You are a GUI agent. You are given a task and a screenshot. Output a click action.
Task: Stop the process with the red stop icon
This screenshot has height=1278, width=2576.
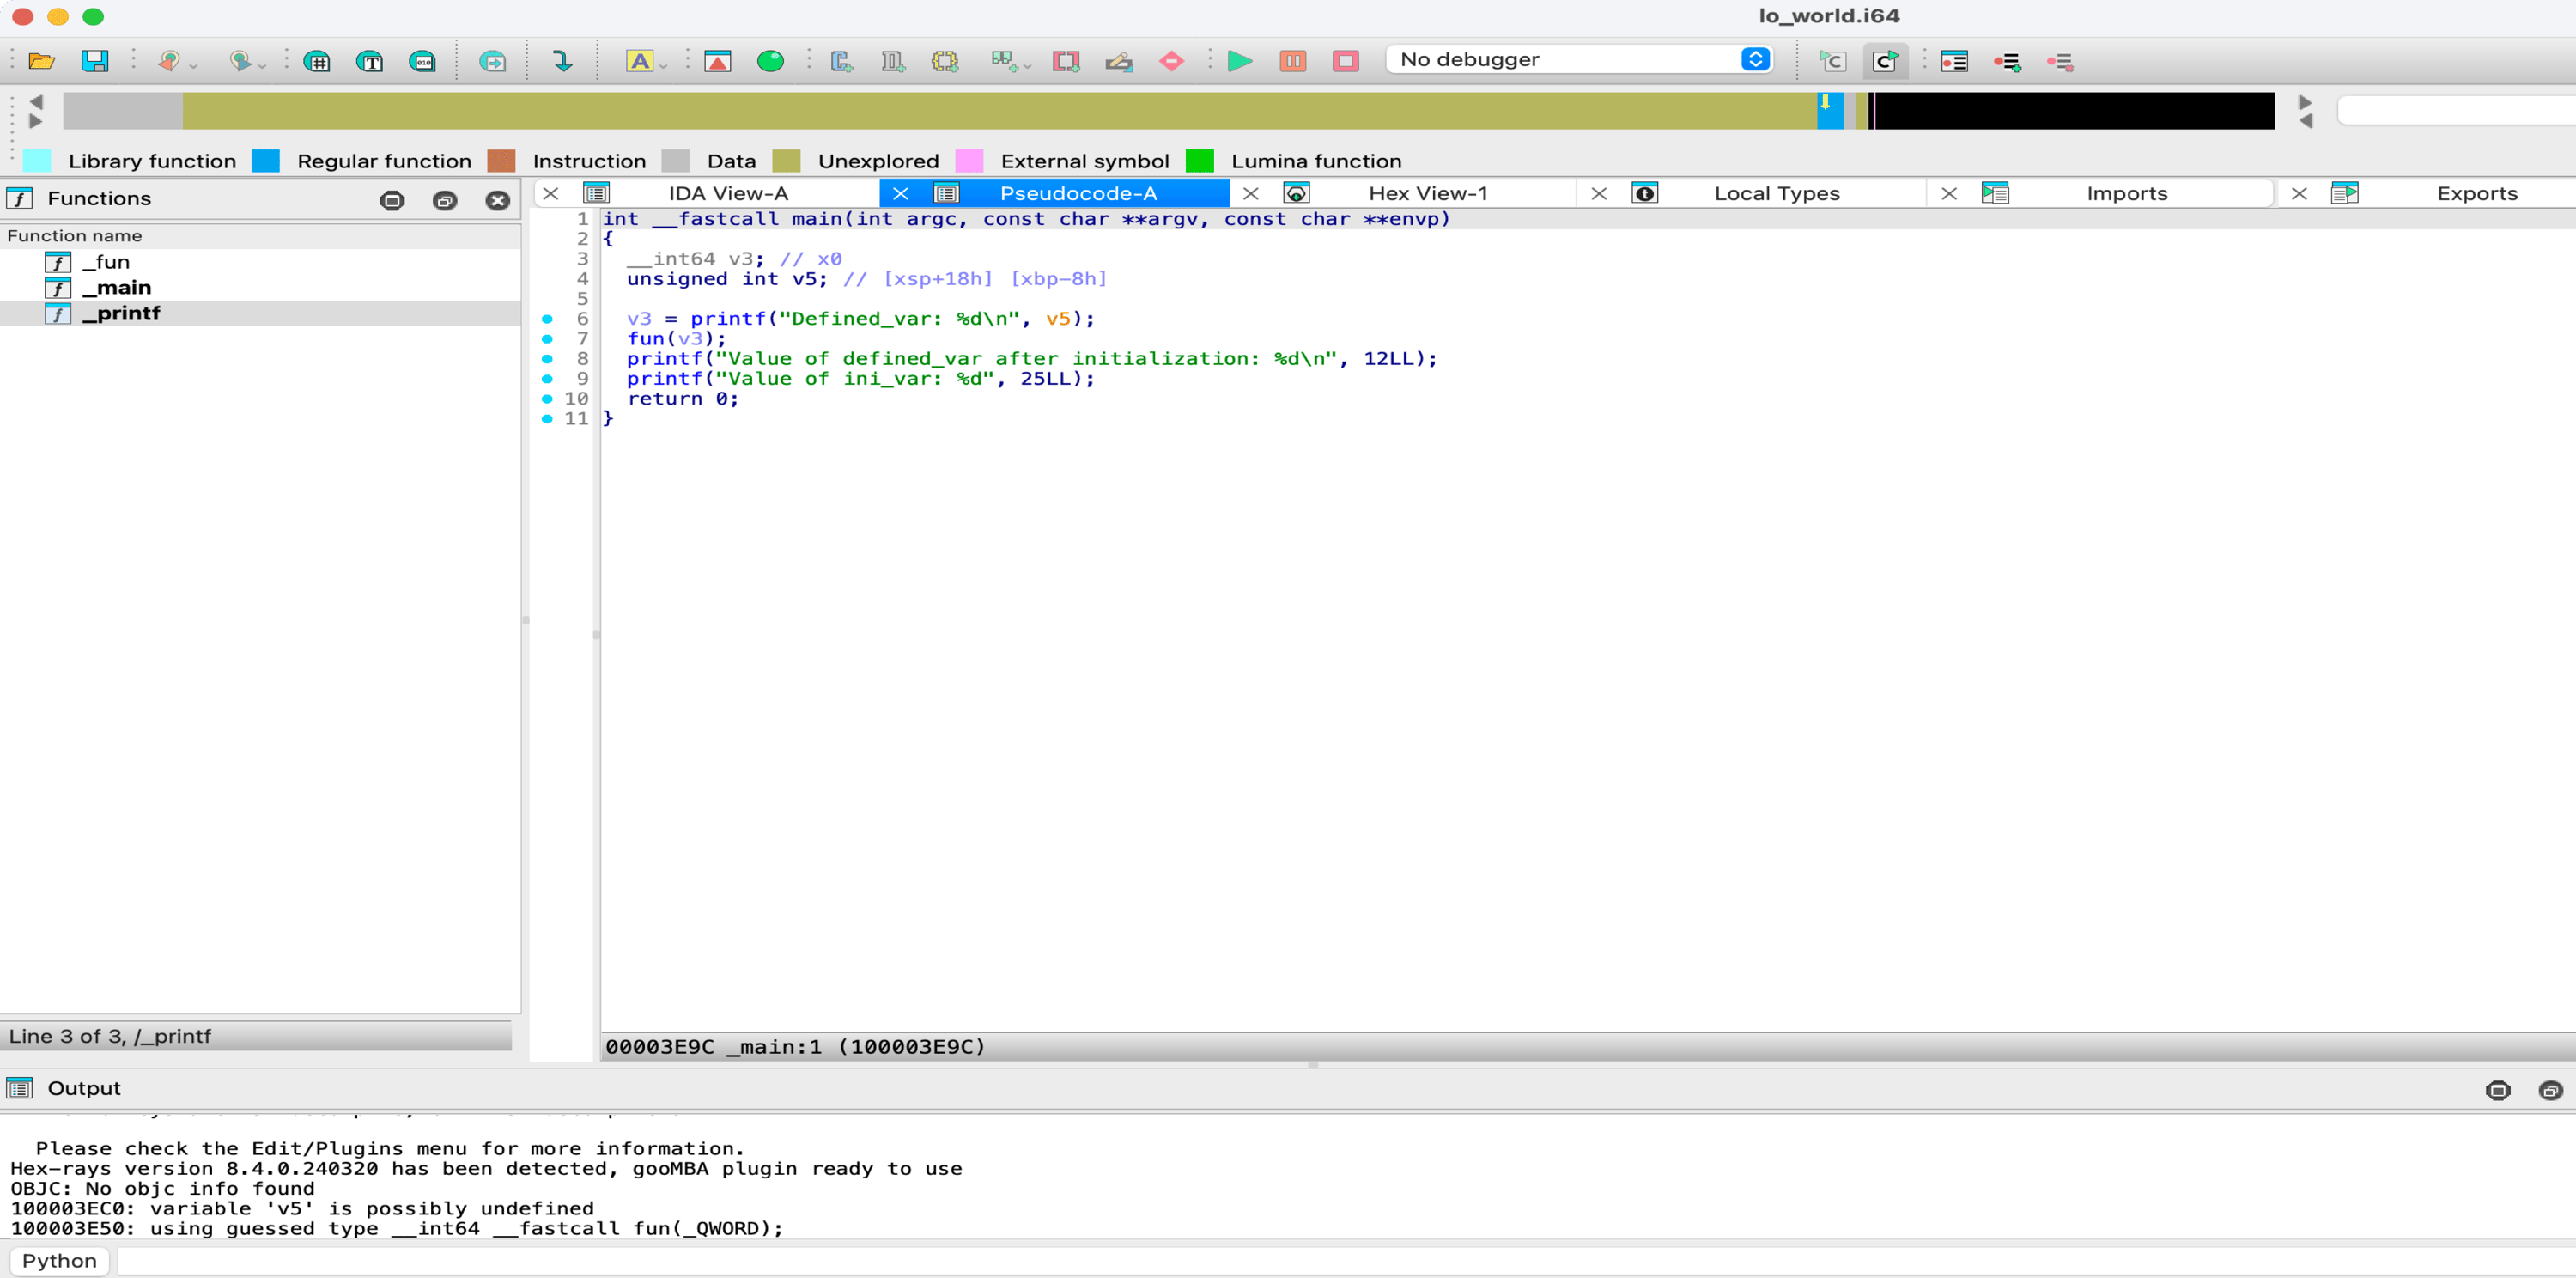click(x=1345, y=61)
